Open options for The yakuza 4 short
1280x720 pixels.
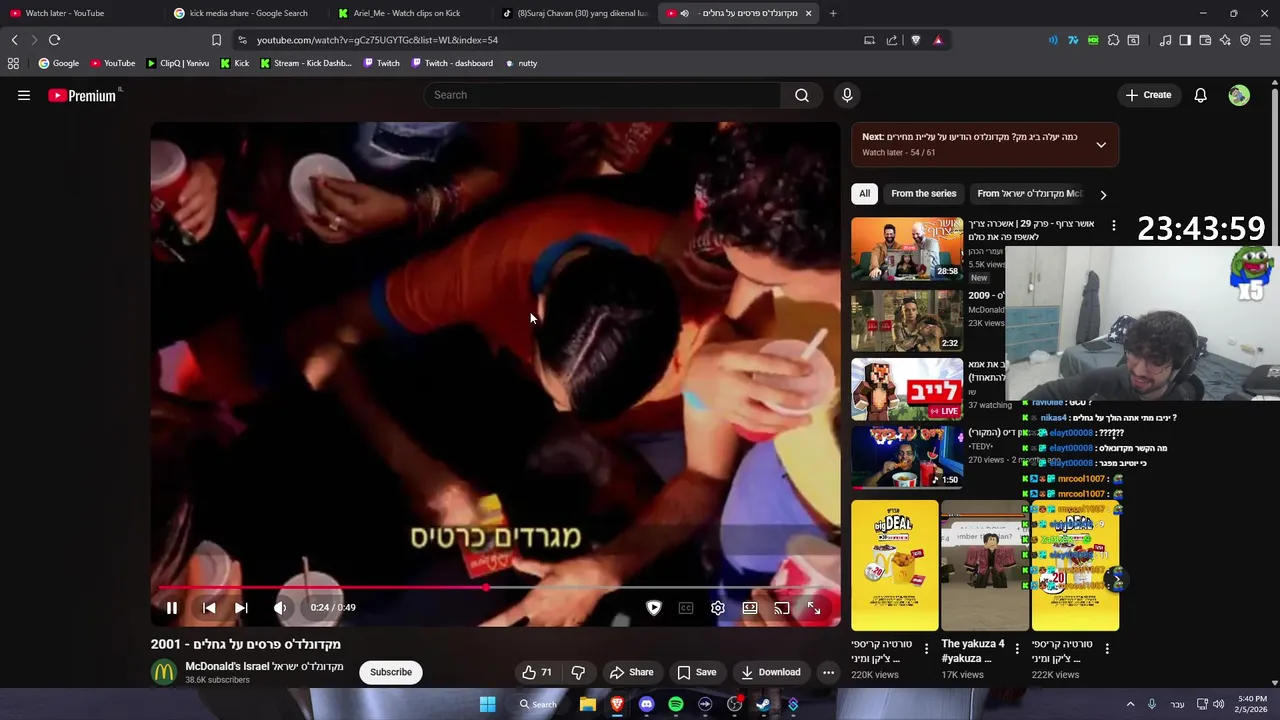click(x=1017, y=649)
